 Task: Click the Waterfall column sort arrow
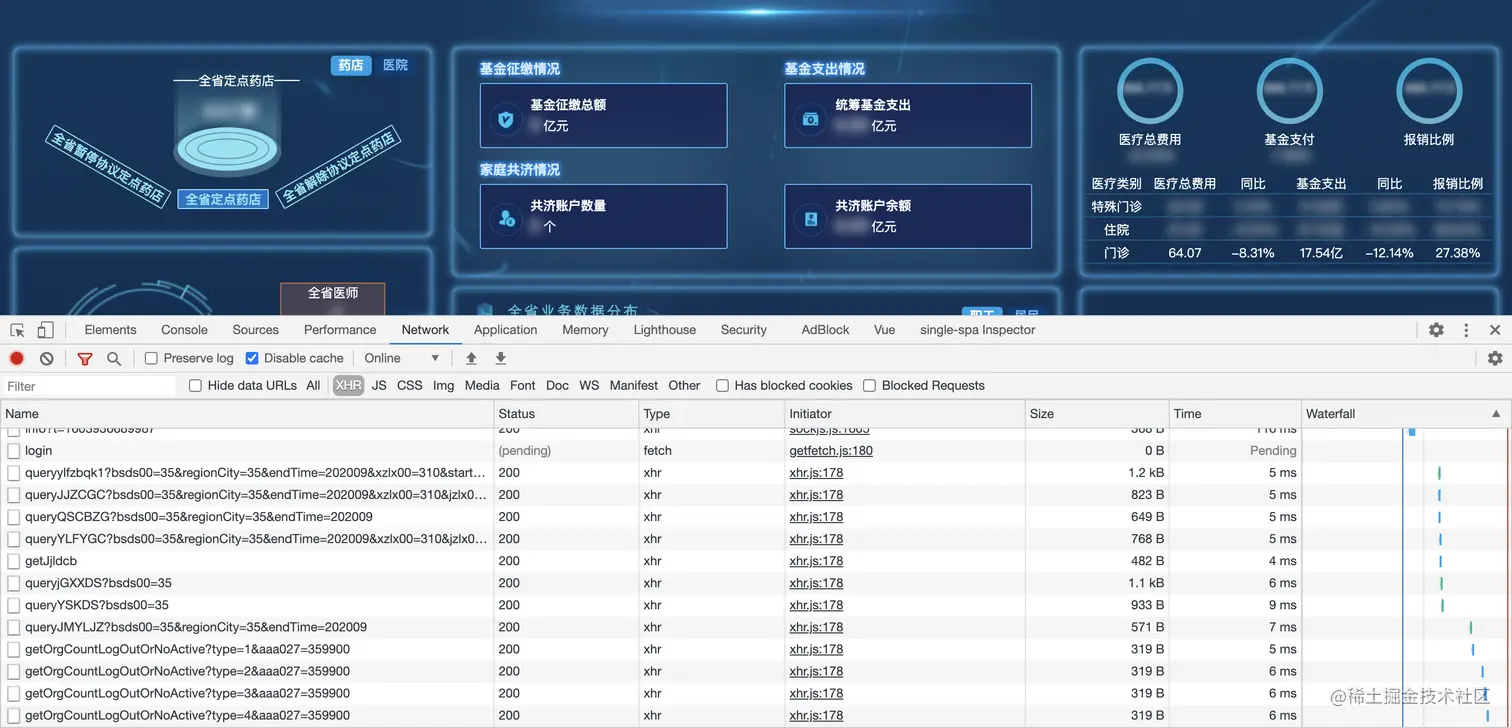(1496, 414)
